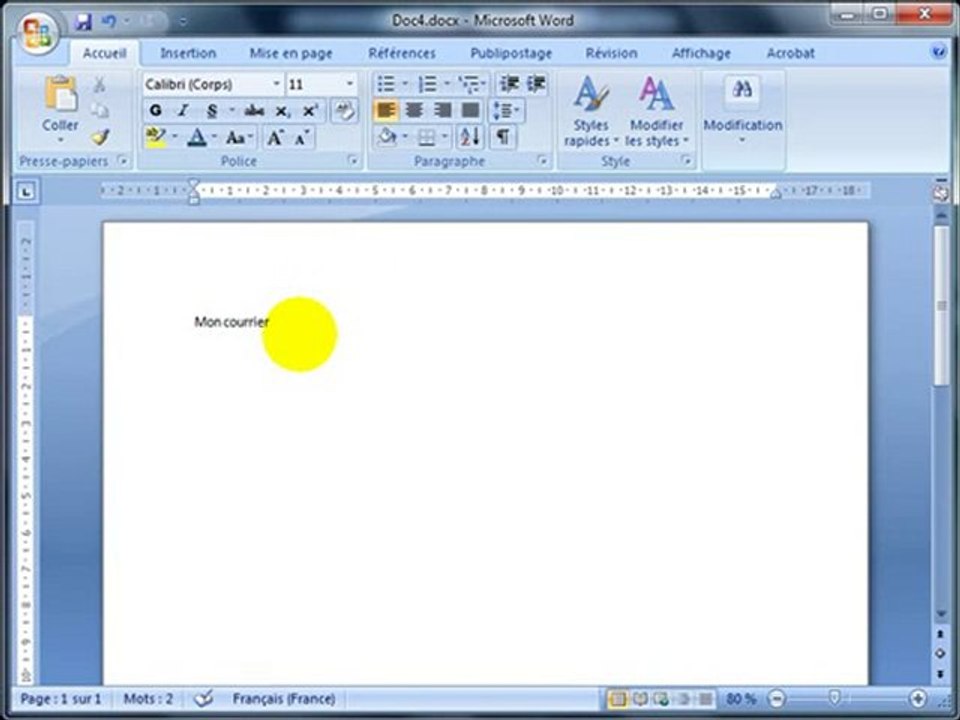Open the Office button menu
The height and width of the screenshot is (720, 960).
click(37, 32)
